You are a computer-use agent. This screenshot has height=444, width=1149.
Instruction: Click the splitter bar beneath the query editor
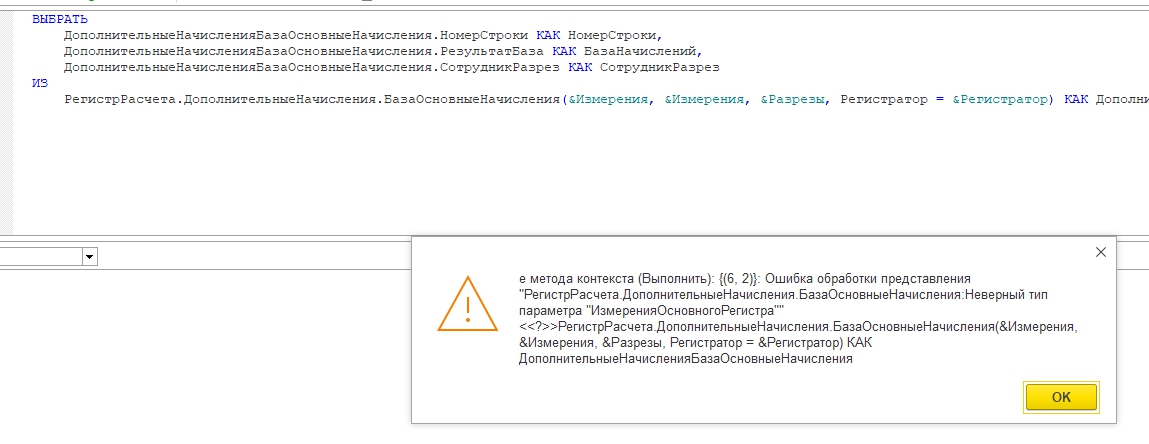click(574, 240)
